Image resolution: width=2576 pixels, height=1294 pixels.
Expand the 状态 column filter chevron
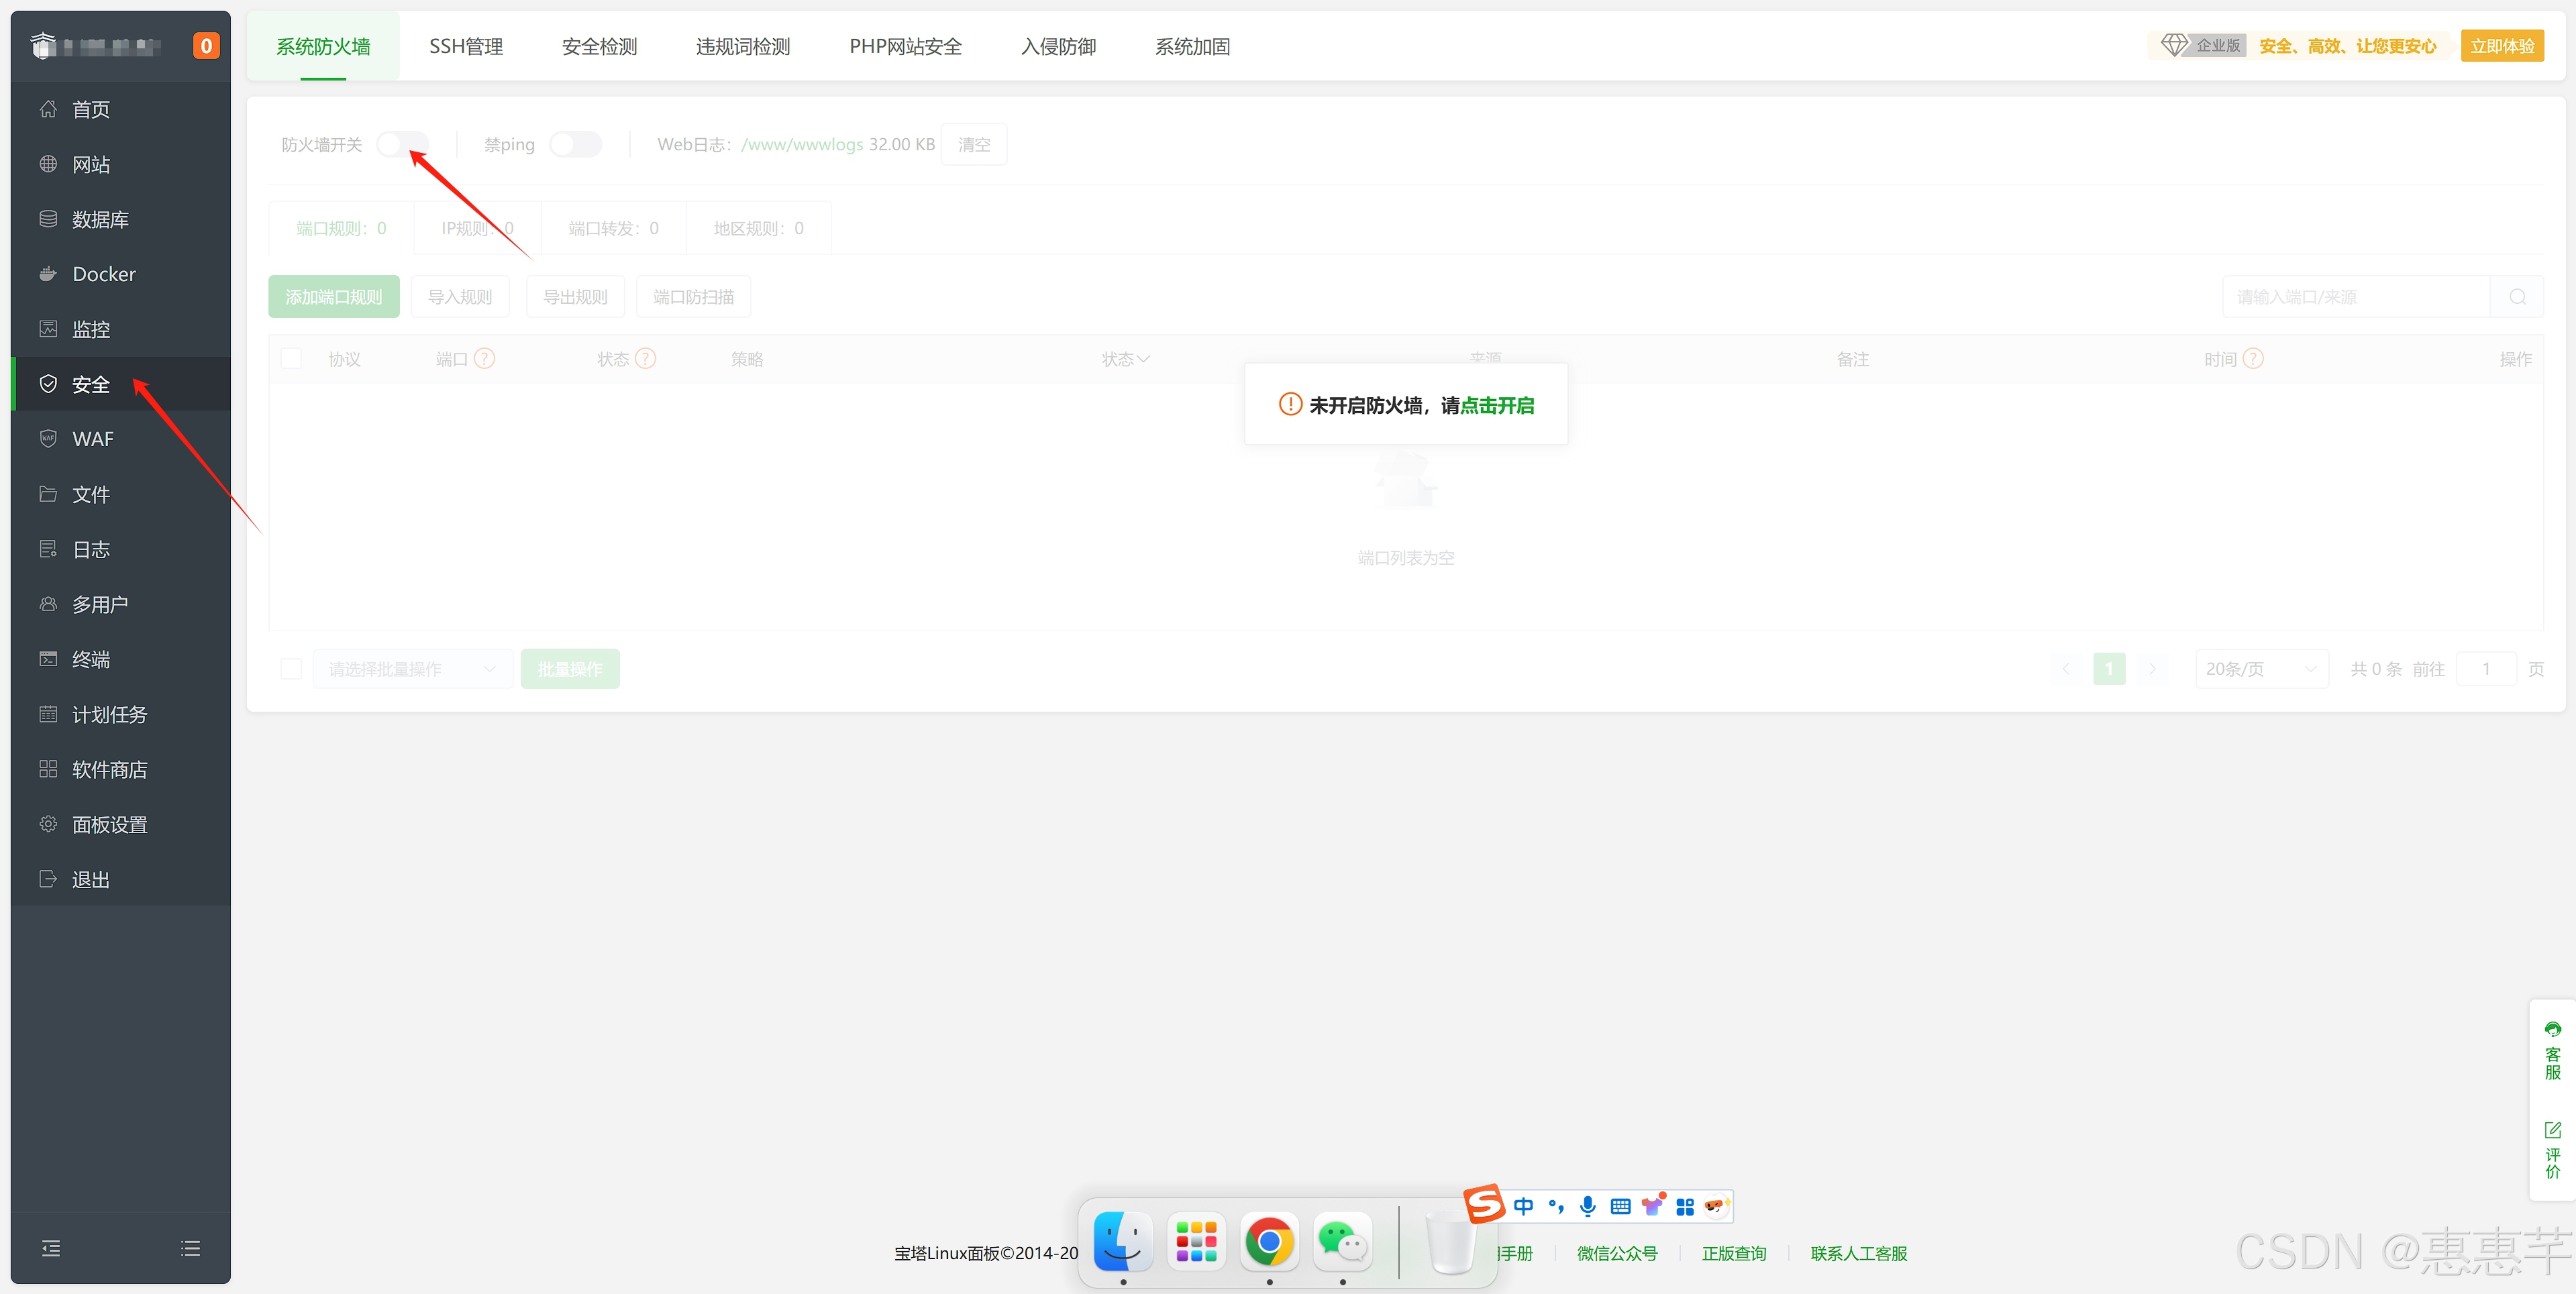click(1144, 359)
